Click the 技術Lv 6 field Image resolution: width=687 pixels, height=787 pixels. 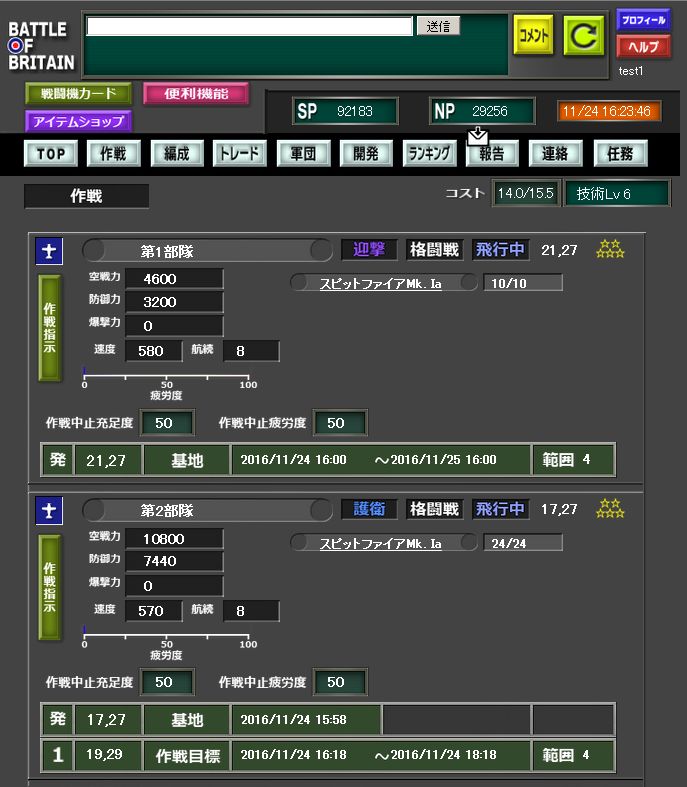617,193
